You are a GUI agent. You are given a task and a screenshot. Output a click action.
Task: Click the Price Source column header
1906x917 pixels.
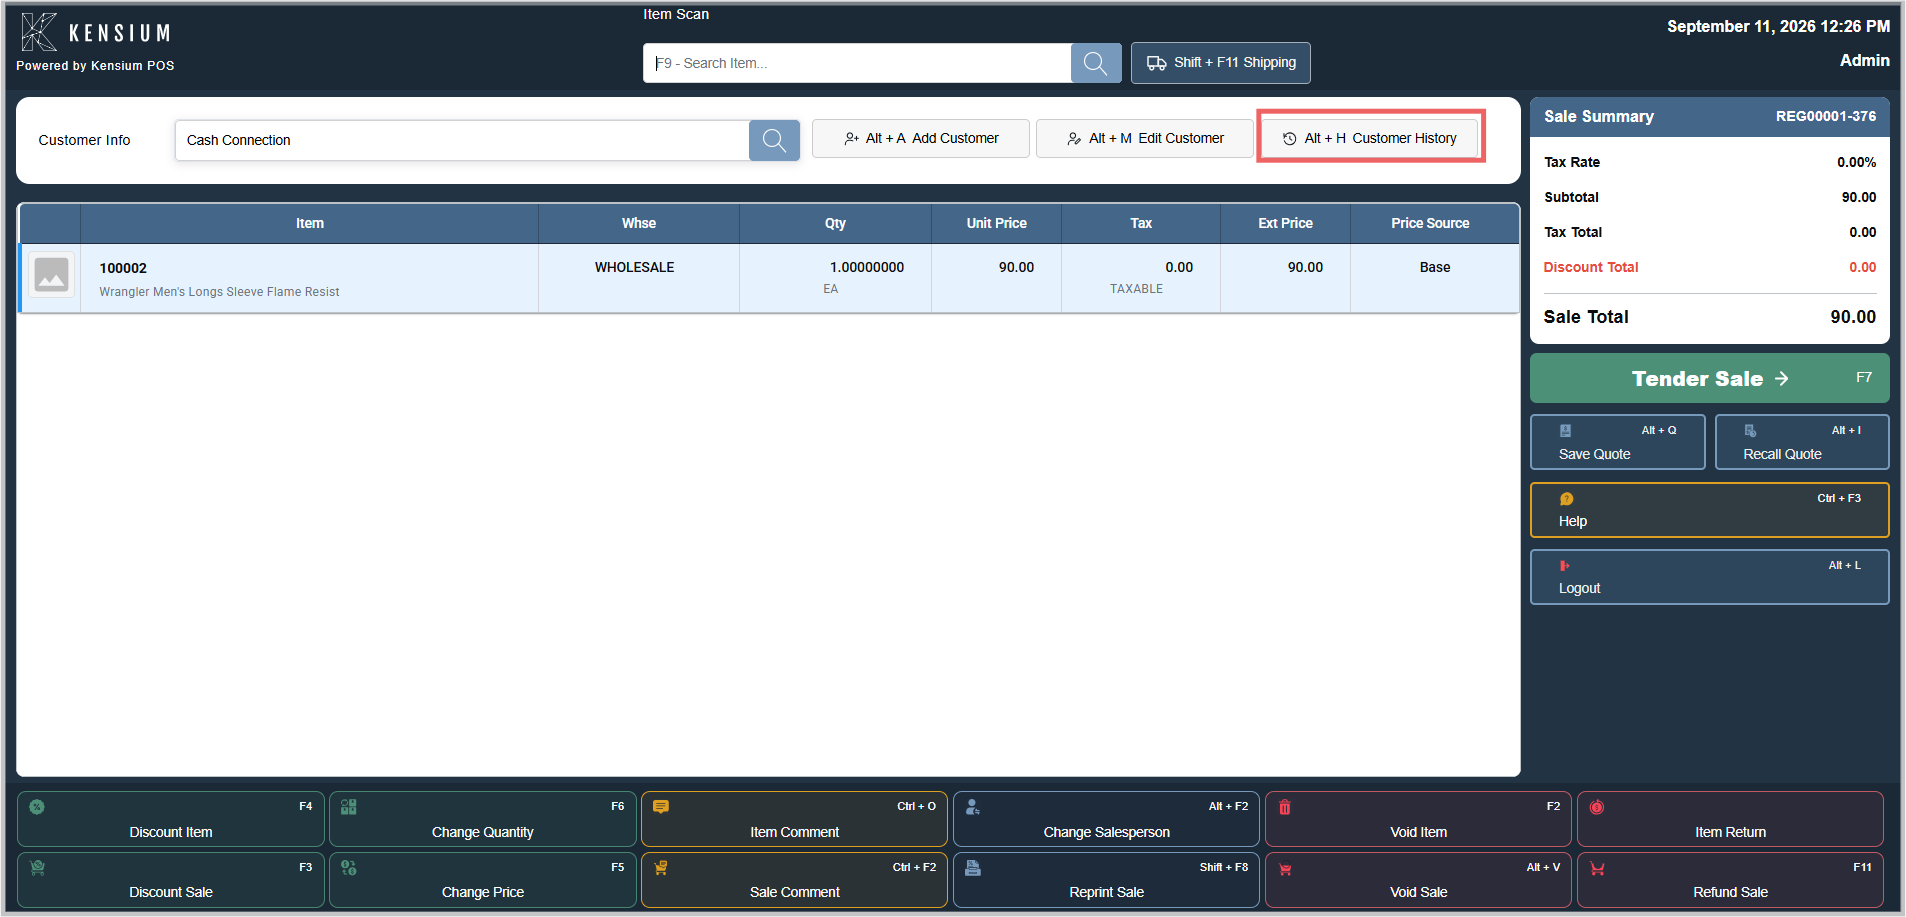tap(1430, 223)
